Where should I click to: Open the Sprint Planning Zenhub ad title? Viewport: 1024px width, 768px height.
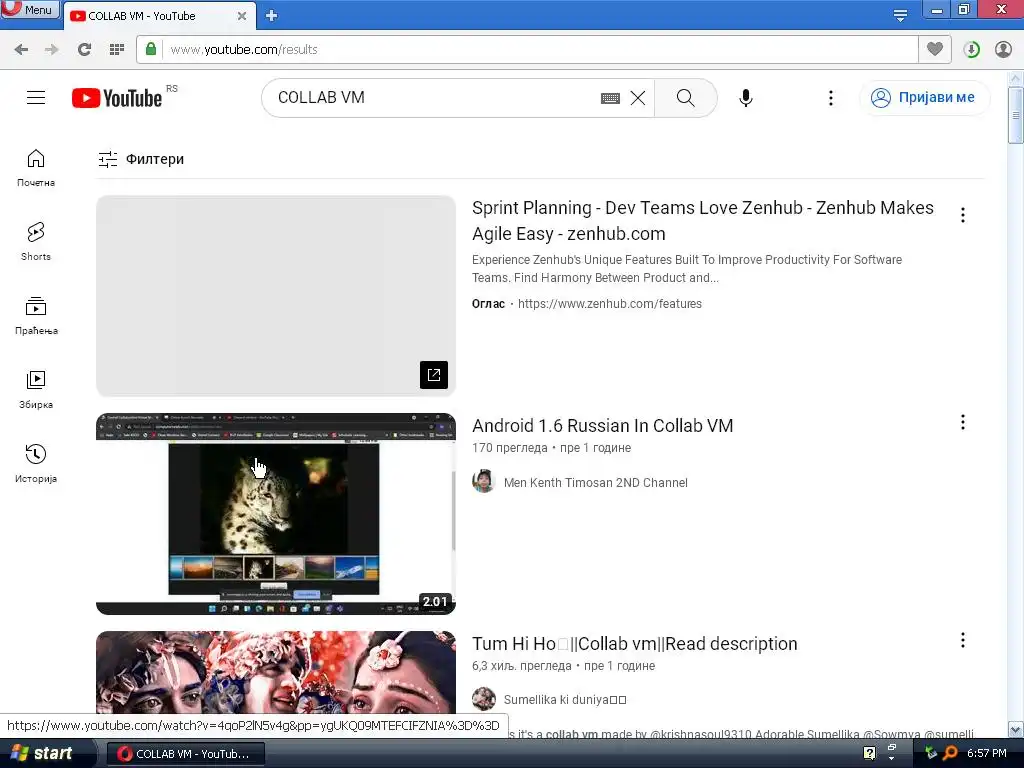coord(703,221)
